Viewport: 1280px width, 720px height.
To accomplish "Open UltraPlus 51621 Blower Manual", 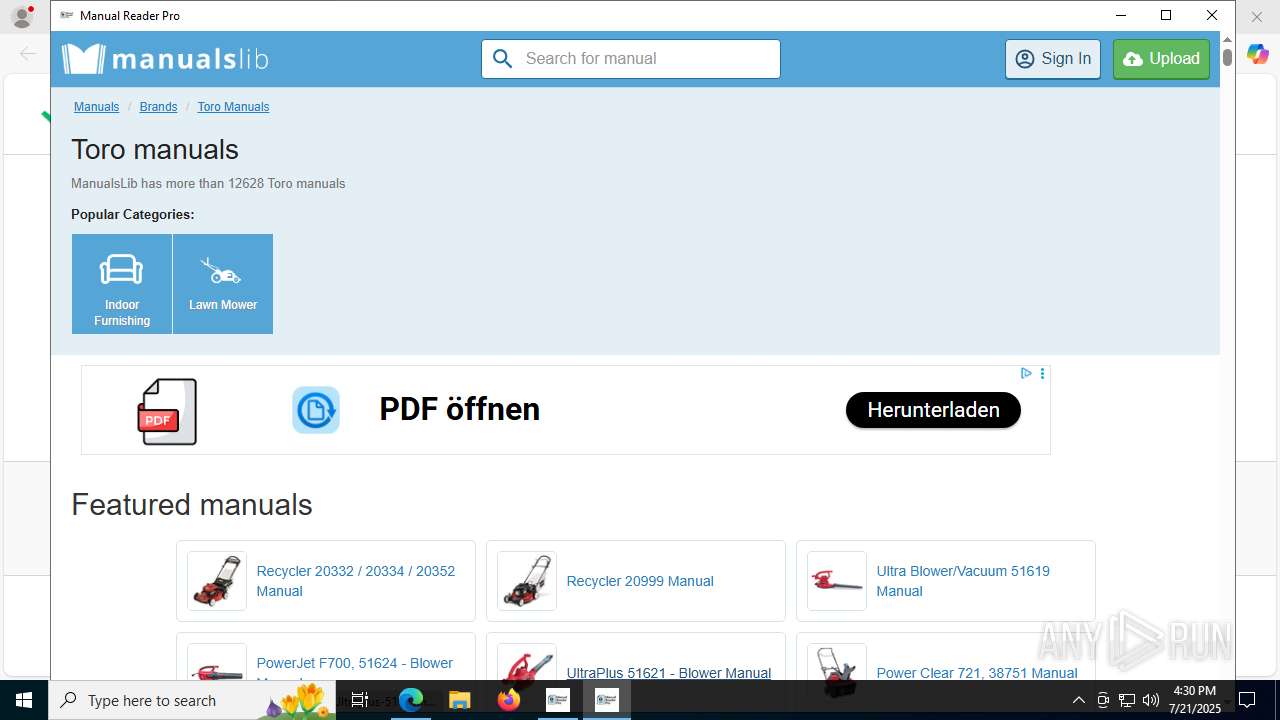I will pyautogui.click(x=669, y=673).
